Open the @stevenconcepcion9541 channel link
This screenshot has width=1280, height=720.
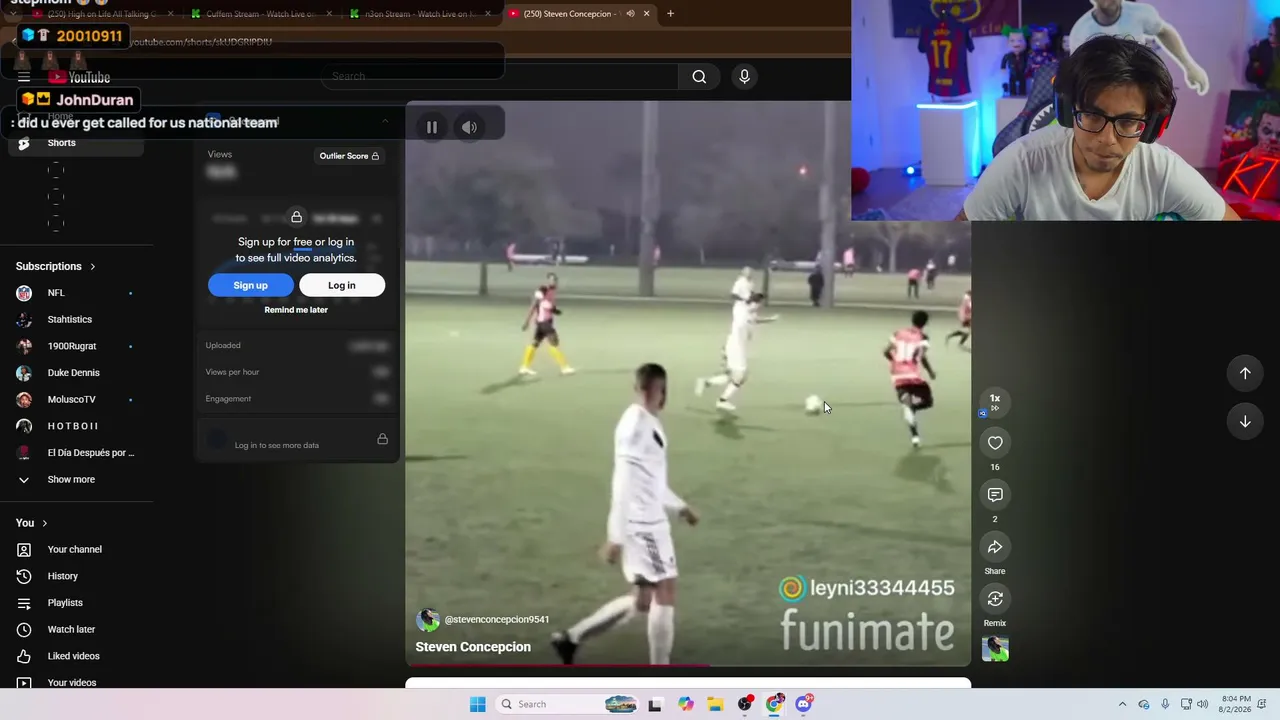point(497,620)
